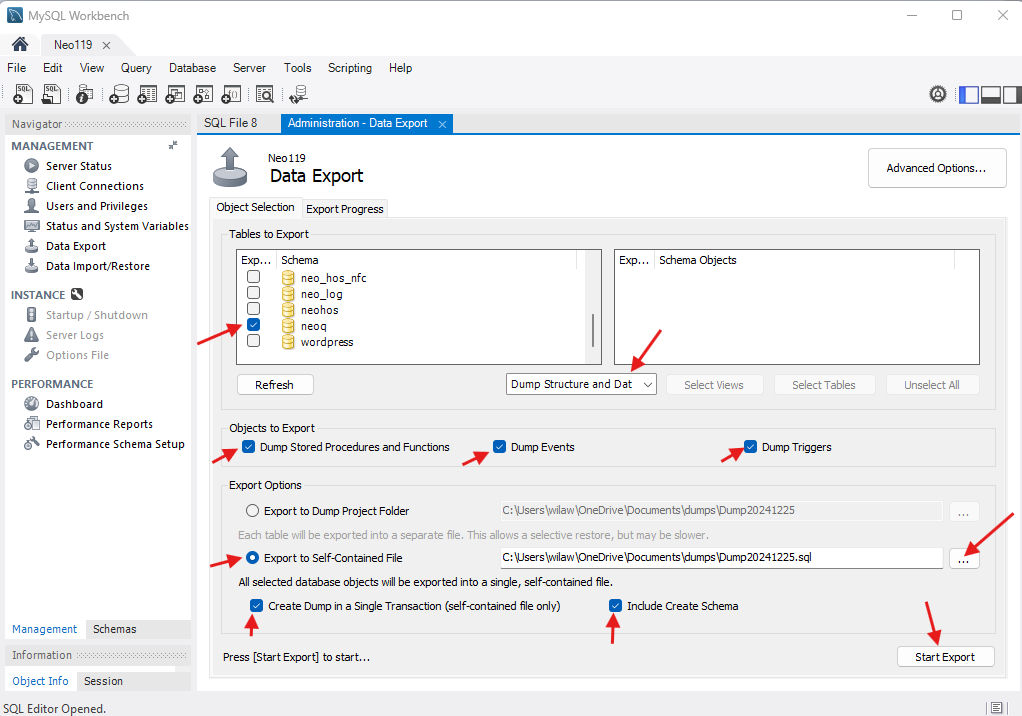Click create new table toolbar icon
Screen dimensions: 1022x716
click(x=147, y=94)
